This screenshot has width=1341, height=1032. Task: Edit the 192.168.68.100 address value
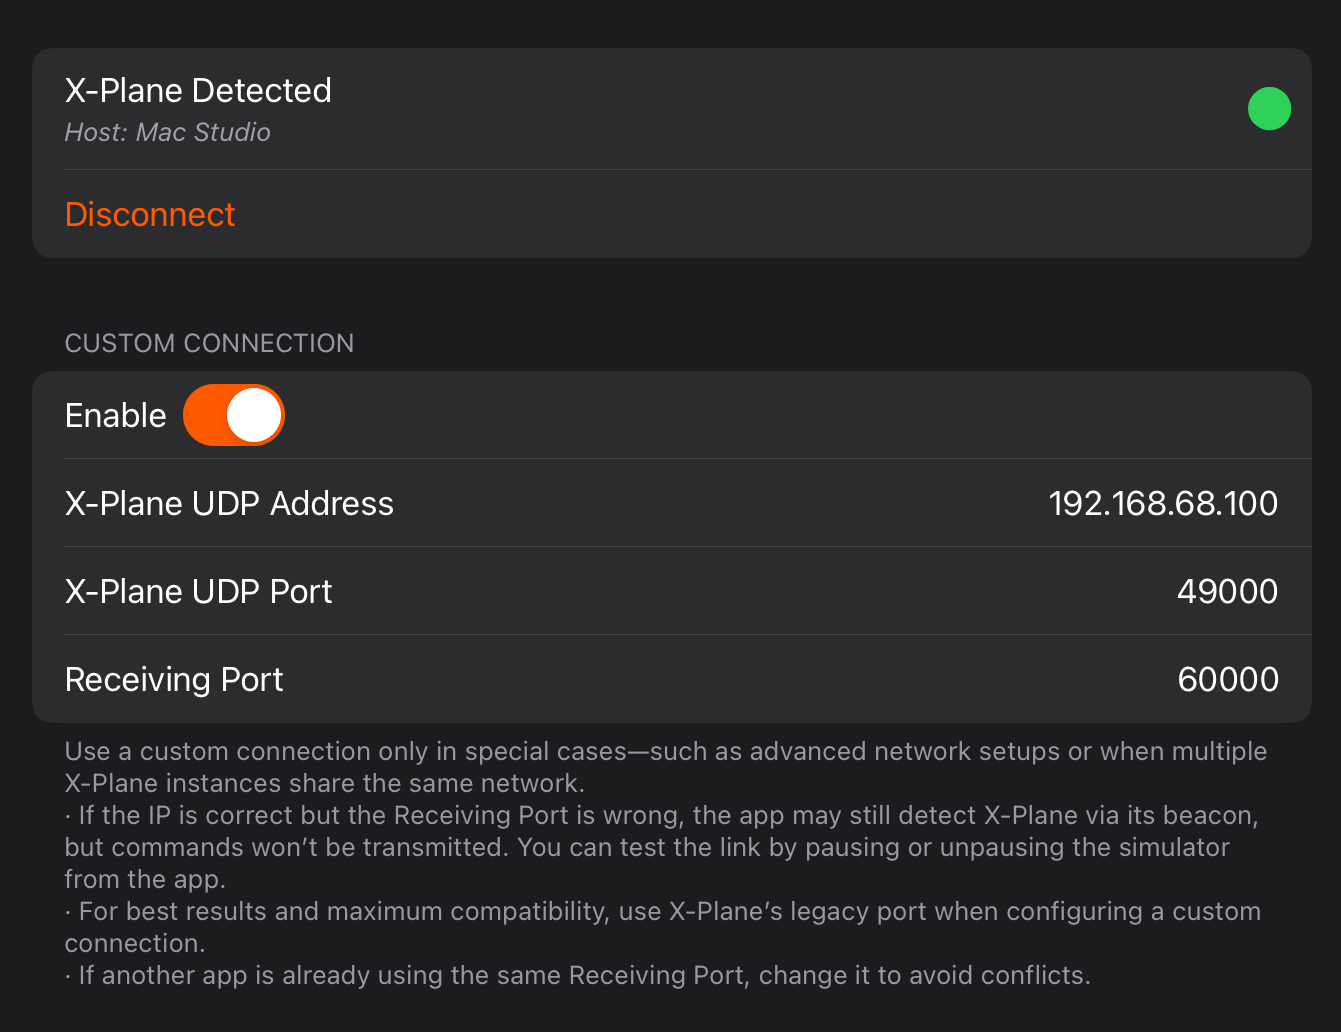click(1162, 503)
